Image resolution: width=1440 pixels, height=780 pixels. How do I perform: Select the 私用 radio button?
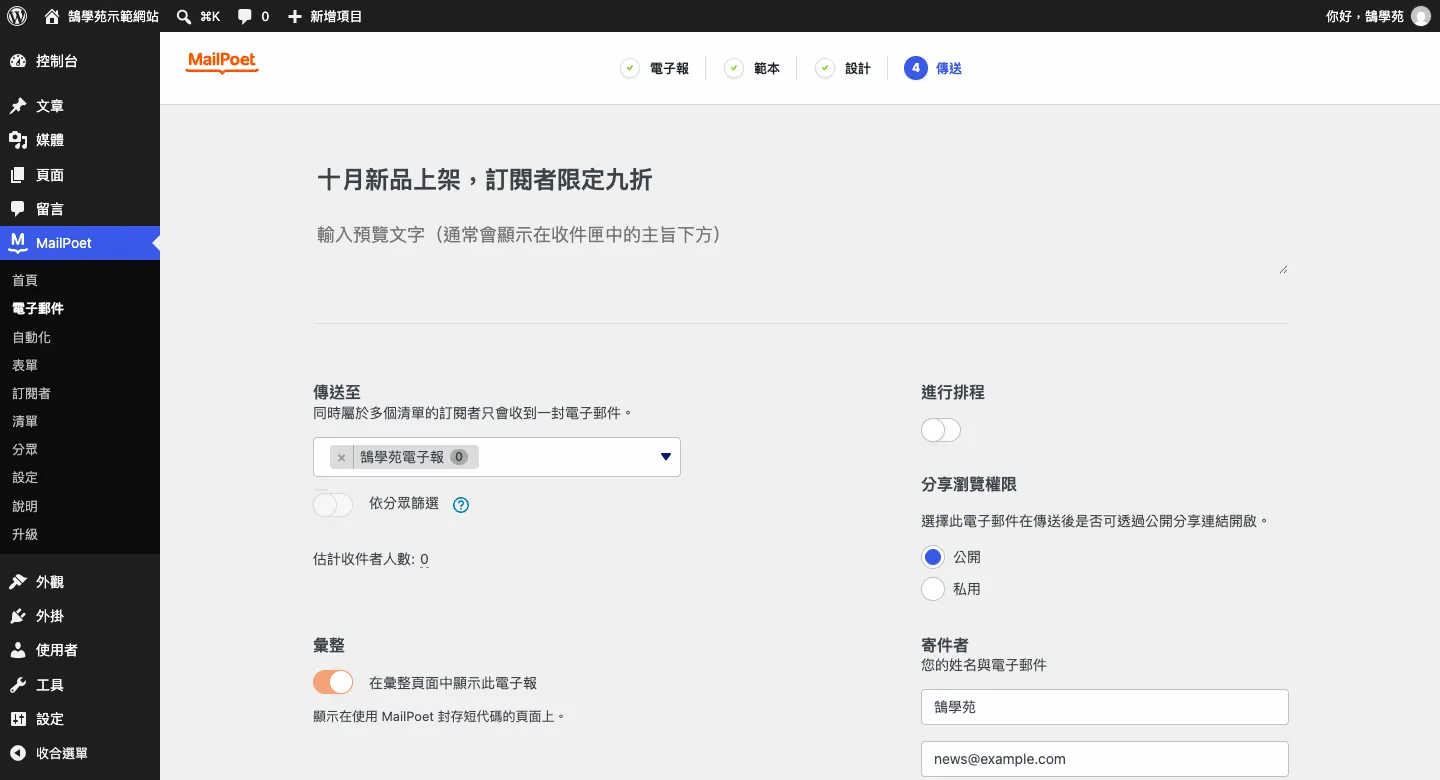933,589
